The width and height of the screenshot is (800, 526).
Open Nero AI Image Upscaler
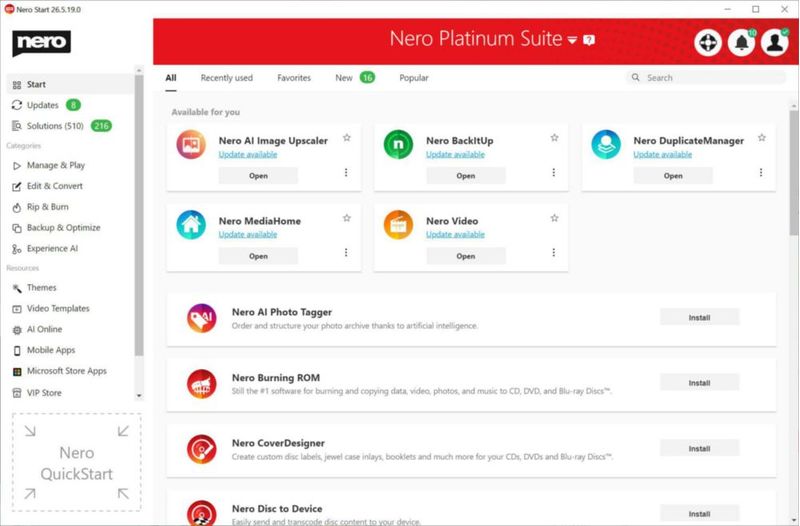pos(258,176)
